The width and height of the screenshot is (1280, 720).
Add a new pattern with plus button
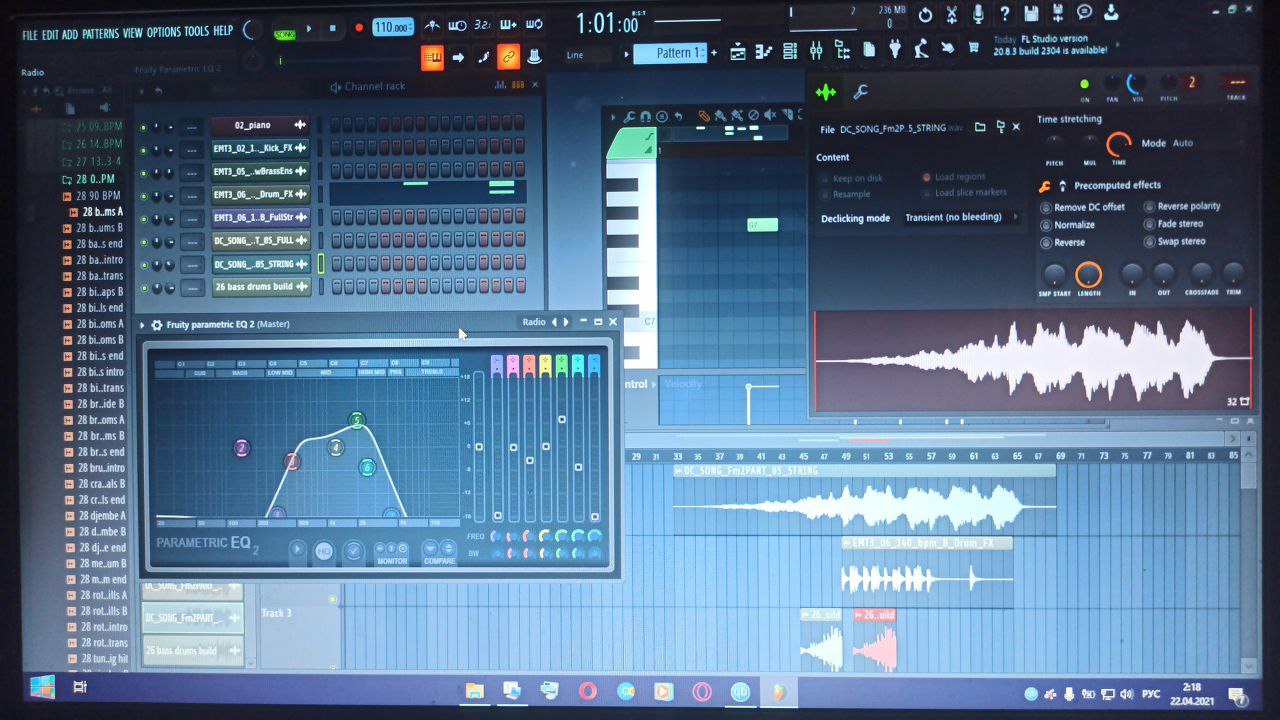(714, 53)
